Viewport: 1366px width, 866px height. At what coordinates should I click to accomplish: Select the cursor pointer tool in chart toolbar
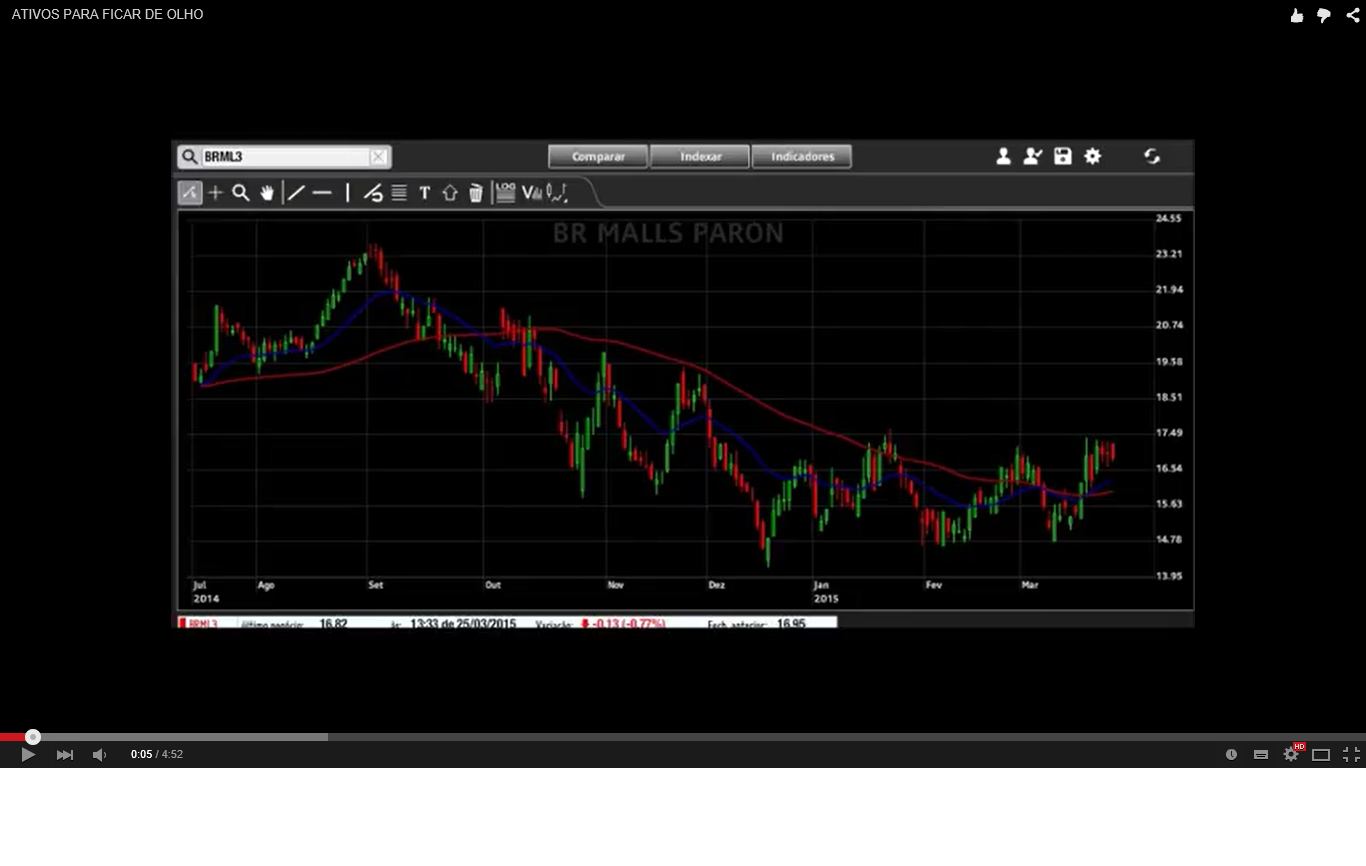pyautogui.click(x=190, y=193)
